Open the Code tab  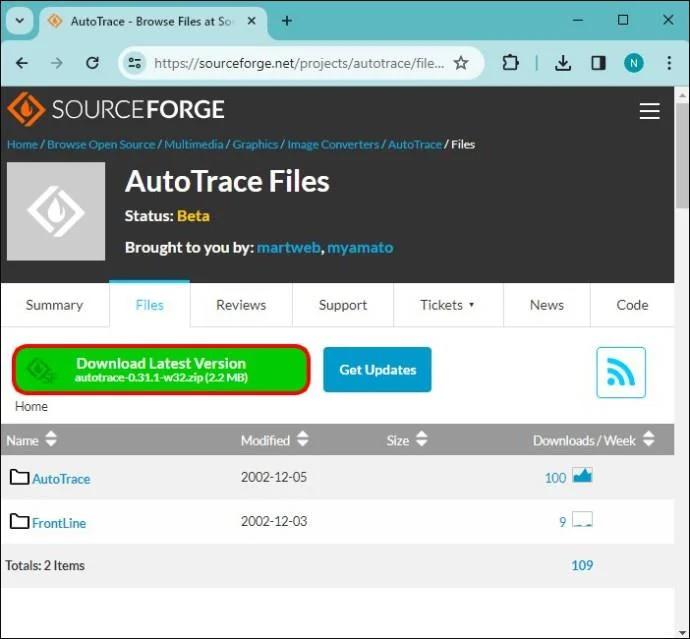tap(632, 305)
